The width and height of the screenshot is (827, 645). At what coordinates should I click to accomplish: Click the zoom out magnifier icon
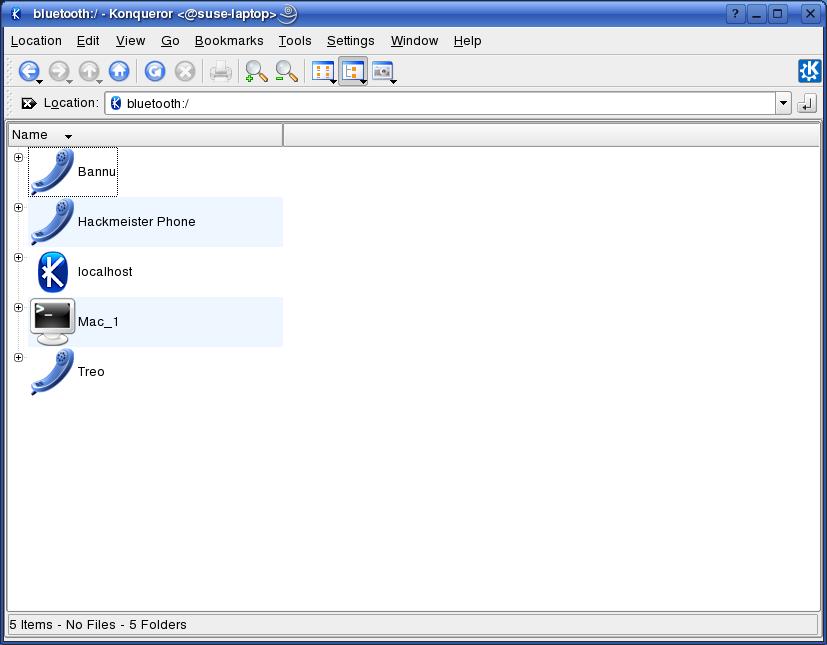pos(286,71)
